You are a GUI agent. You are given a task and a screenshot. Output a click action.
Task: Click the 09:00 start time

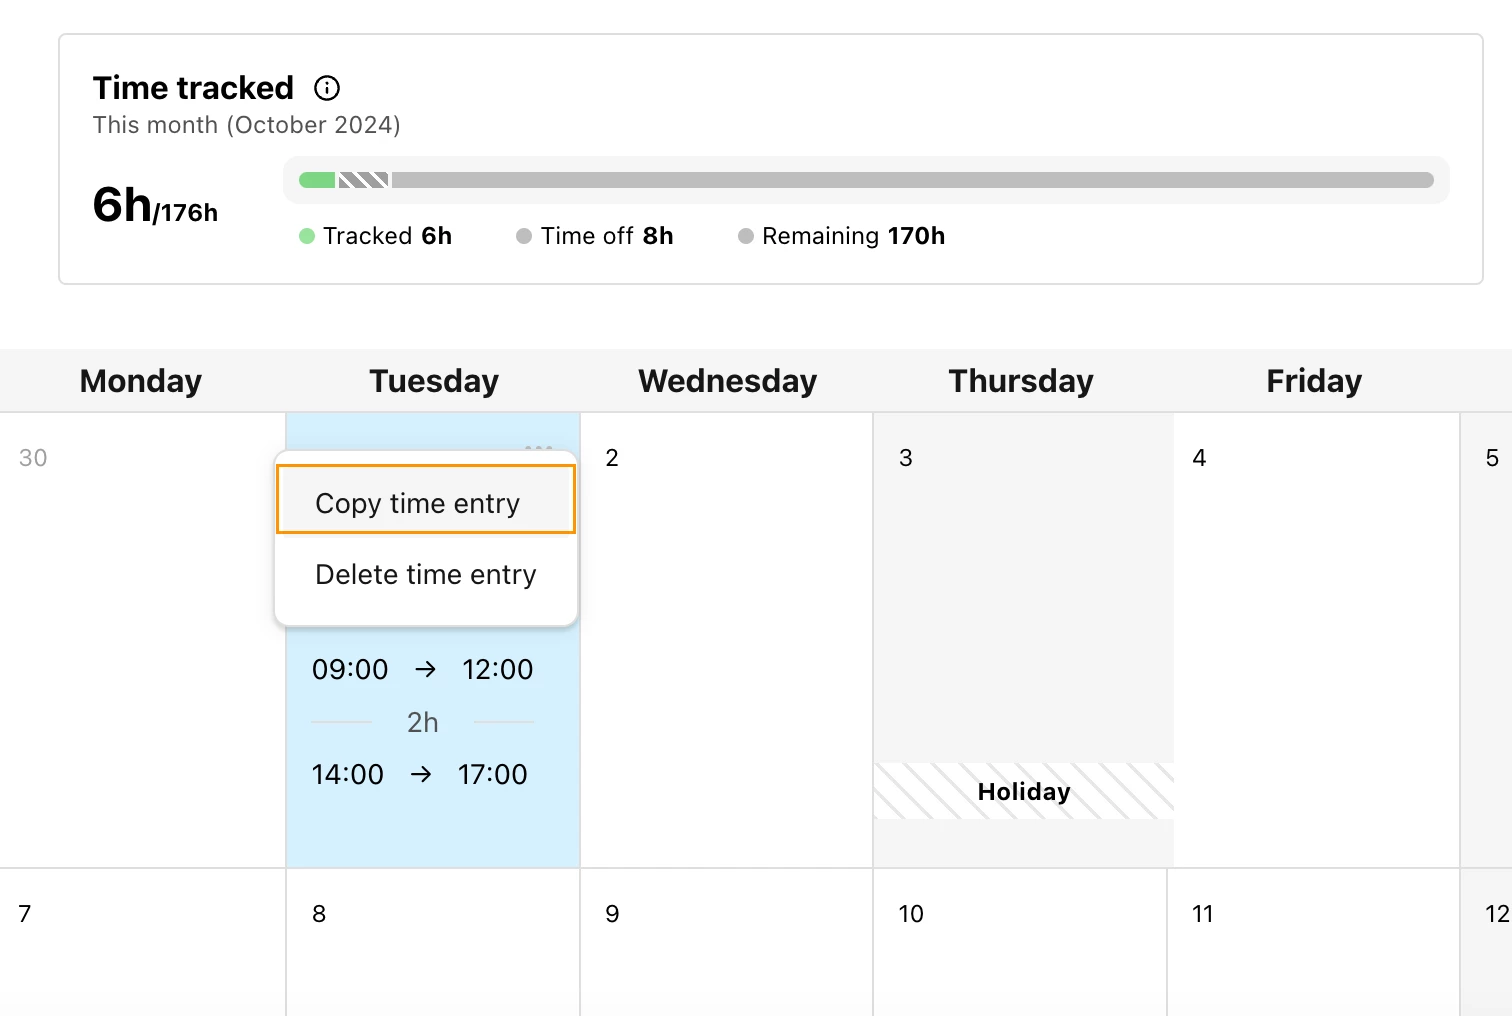point(350,669)
